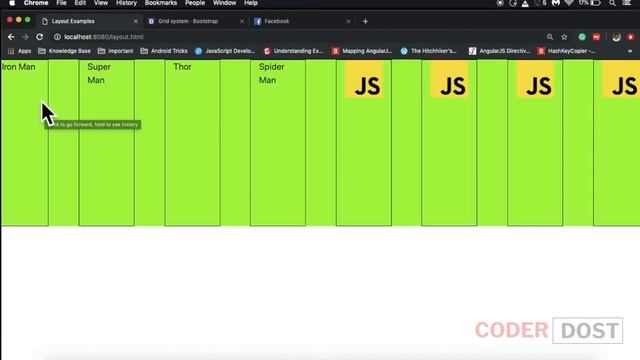This screenshot has width=640, height=360.
Task: Bookmark this page with star icon
Action: [564, 37]
